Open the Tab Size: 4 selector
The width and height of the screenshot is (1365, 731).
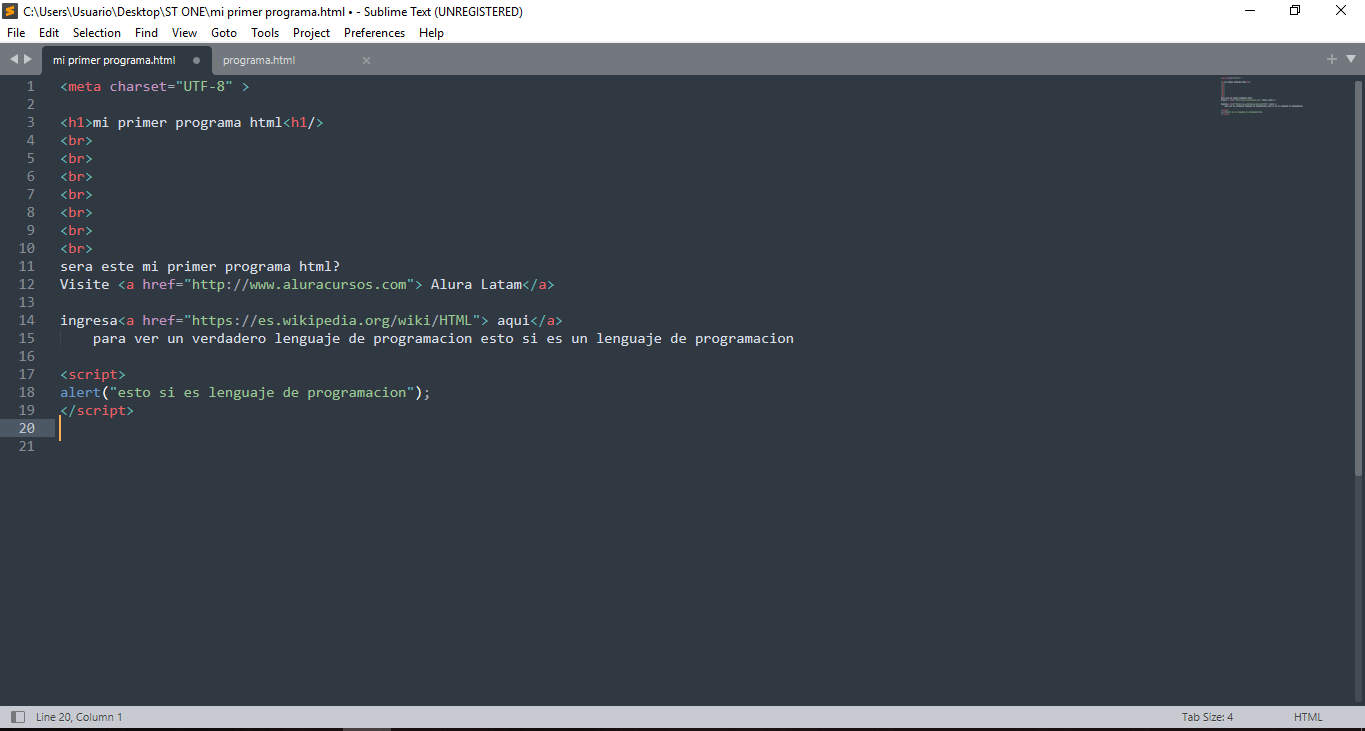(1207, 717)
